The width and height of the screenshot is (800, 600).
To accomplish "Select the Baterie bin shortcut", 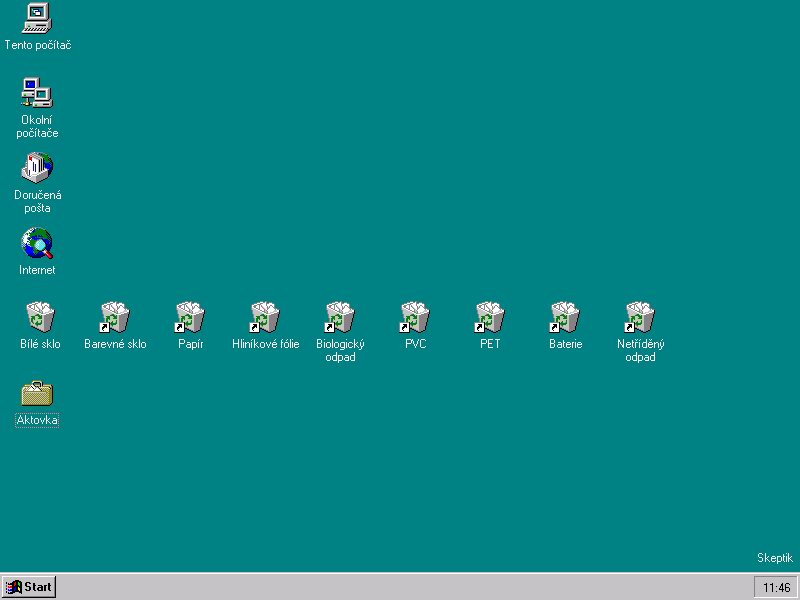I will pyautogui.click(x=565, y=317).
